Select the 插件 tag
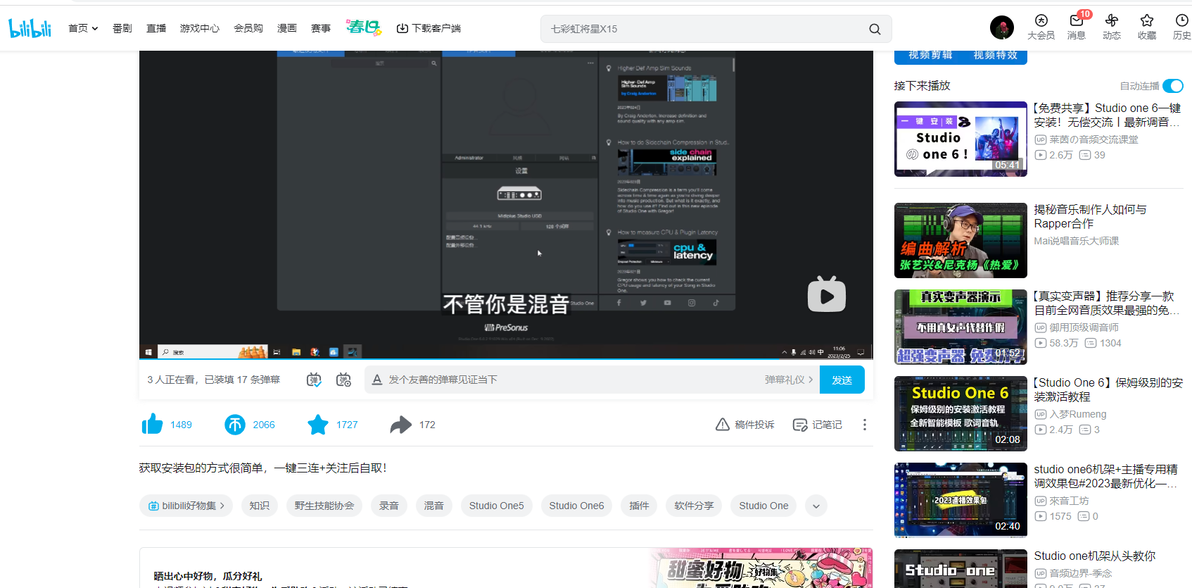The width and height of the screenshot is (1192, 588). coord(639,506)
